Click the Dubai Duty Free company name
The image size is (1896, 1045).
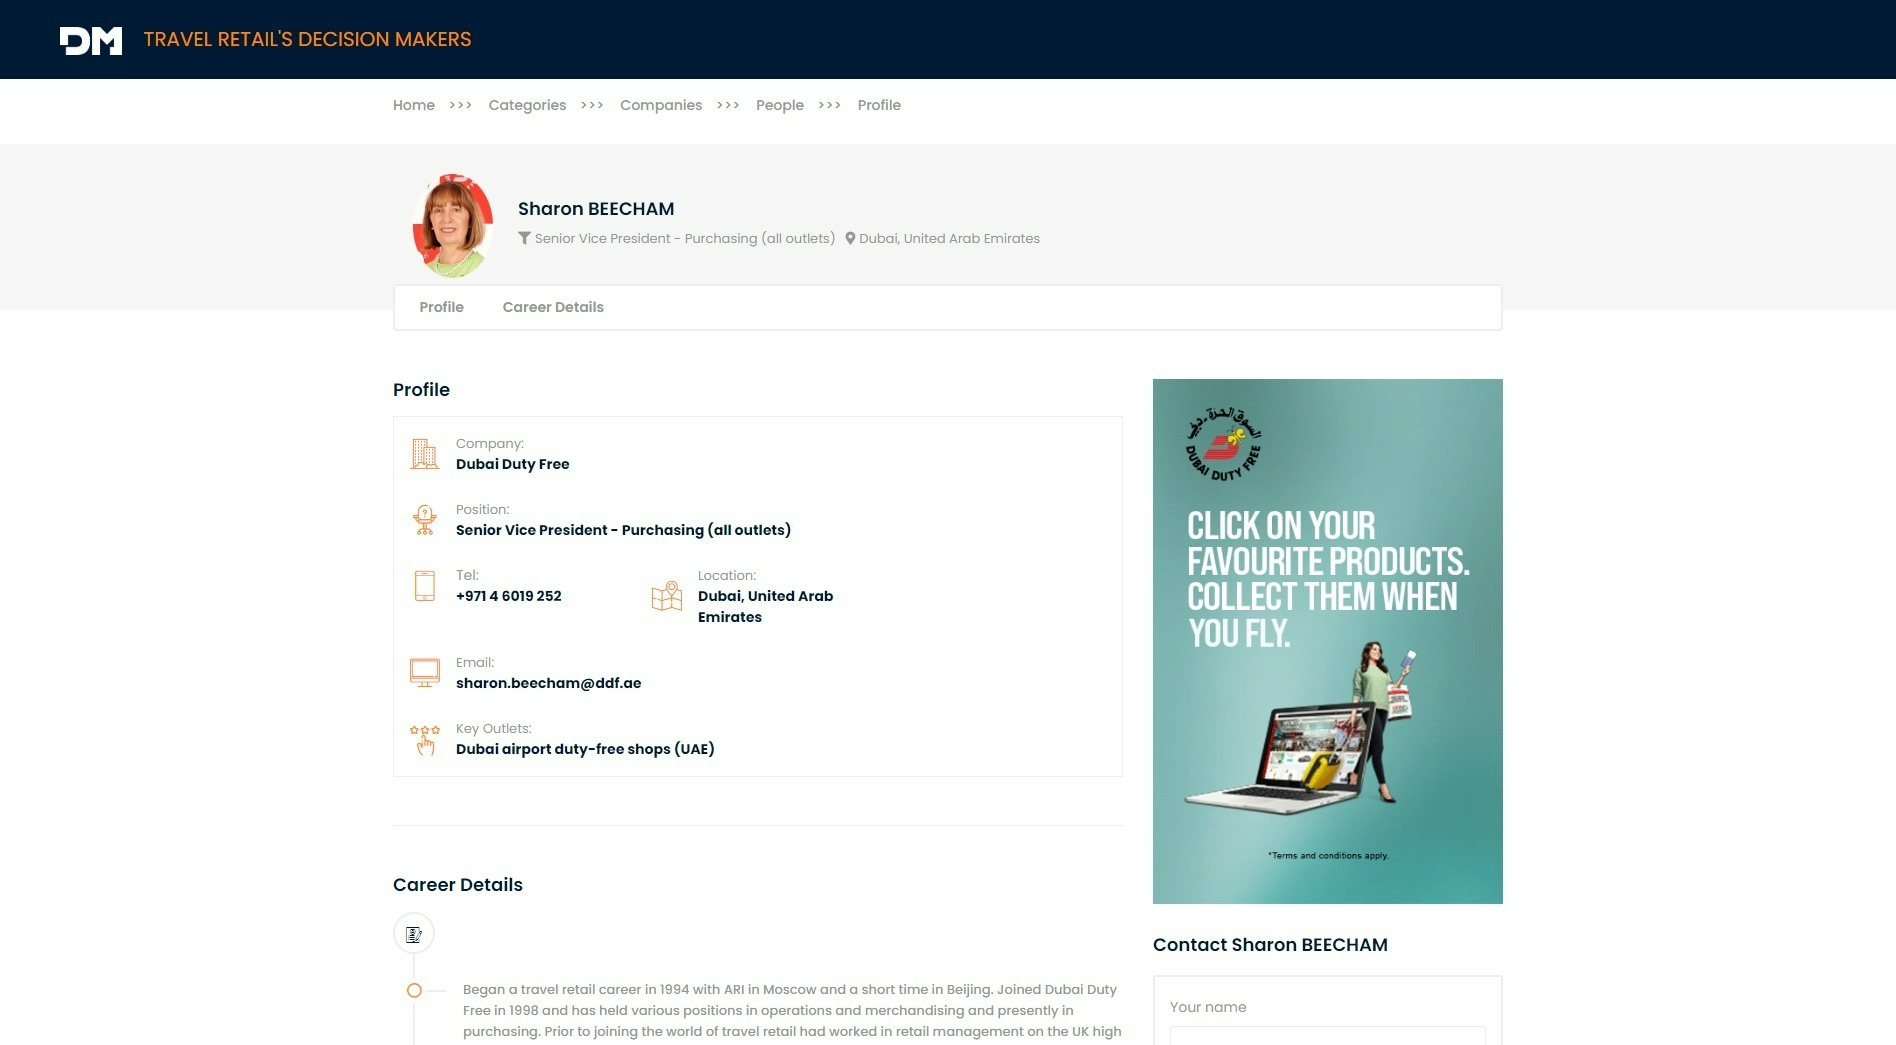click(x=512, y=464)
